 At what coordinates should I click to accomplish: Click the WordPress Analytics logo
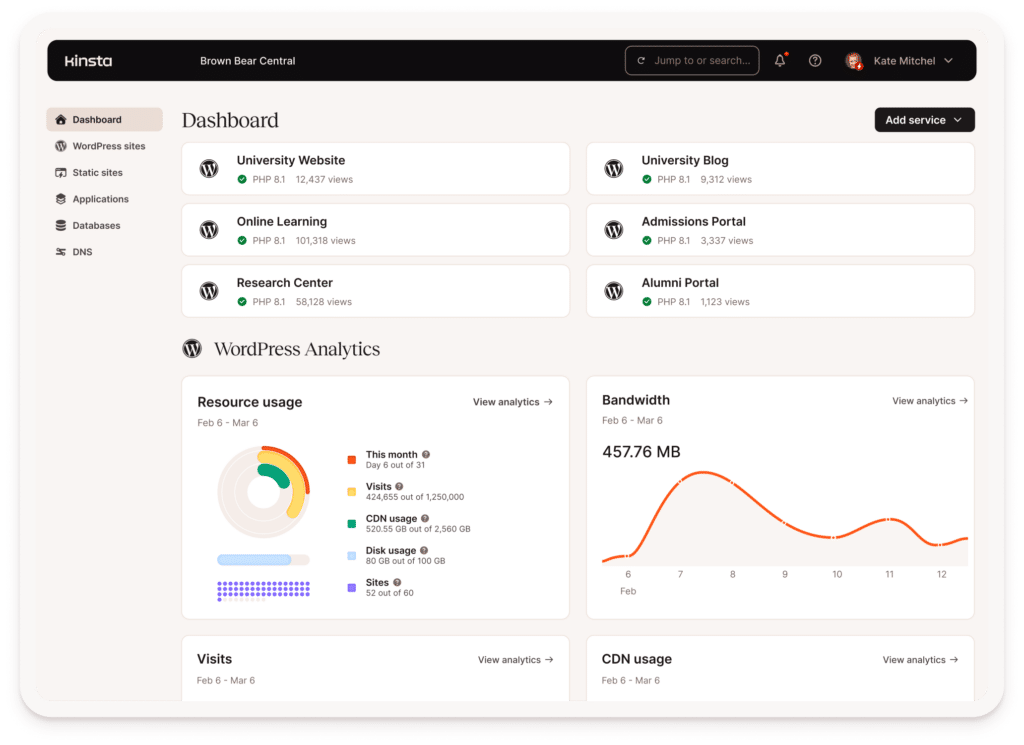tap(192, 349)
